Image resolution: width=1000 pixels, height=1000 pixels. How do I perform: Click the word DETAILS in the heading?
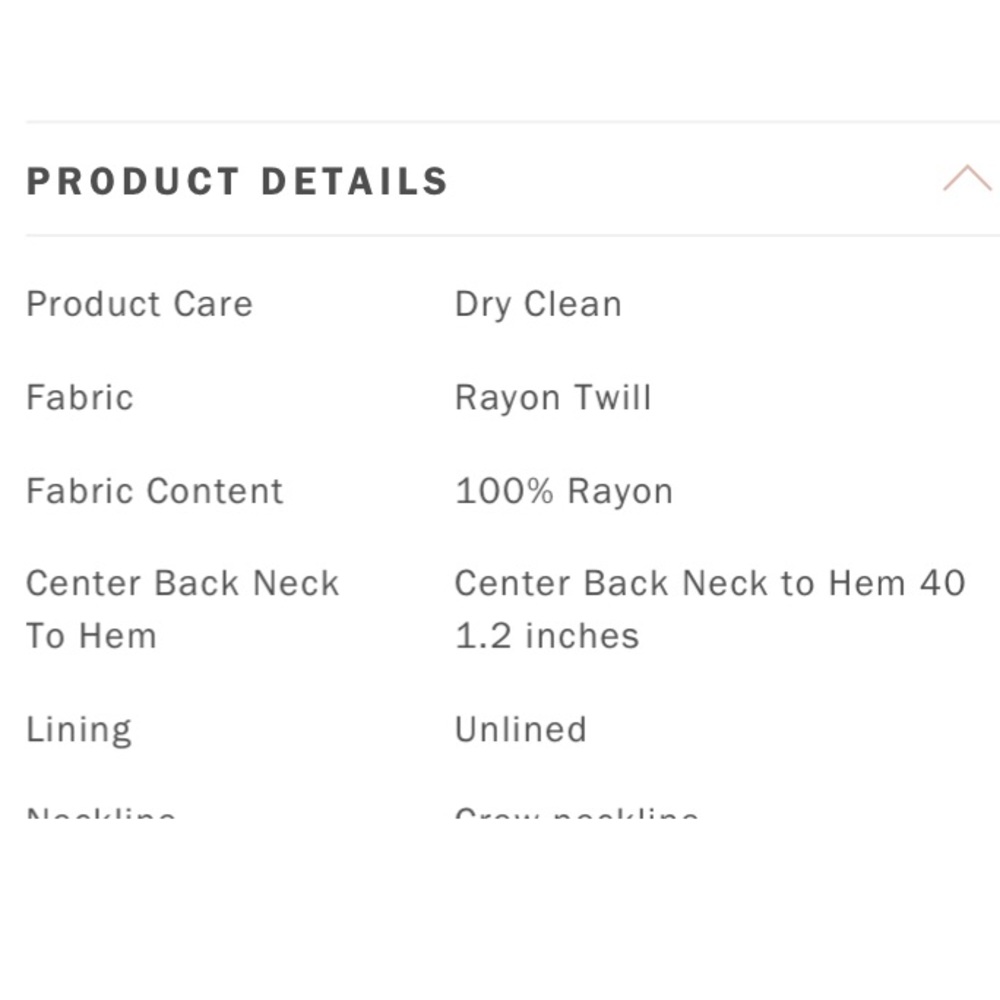[x=355, y=181]
